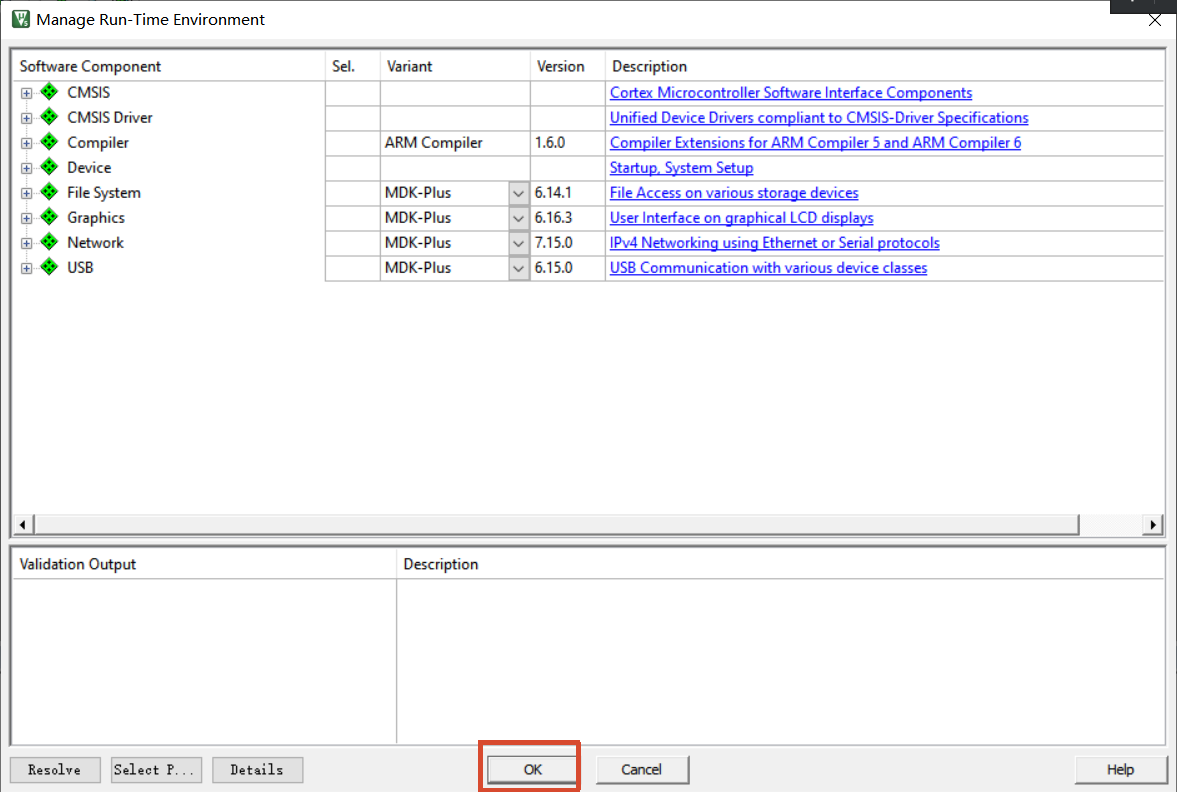Expand the CMSIS Driver tree node

coord(26,118)
